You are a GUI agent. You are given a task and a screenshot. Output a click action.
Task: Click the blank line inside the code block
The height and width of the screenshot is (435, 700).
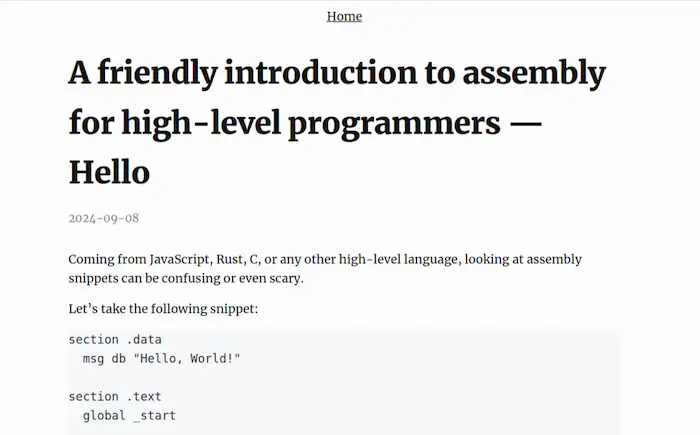click(300, 377)
